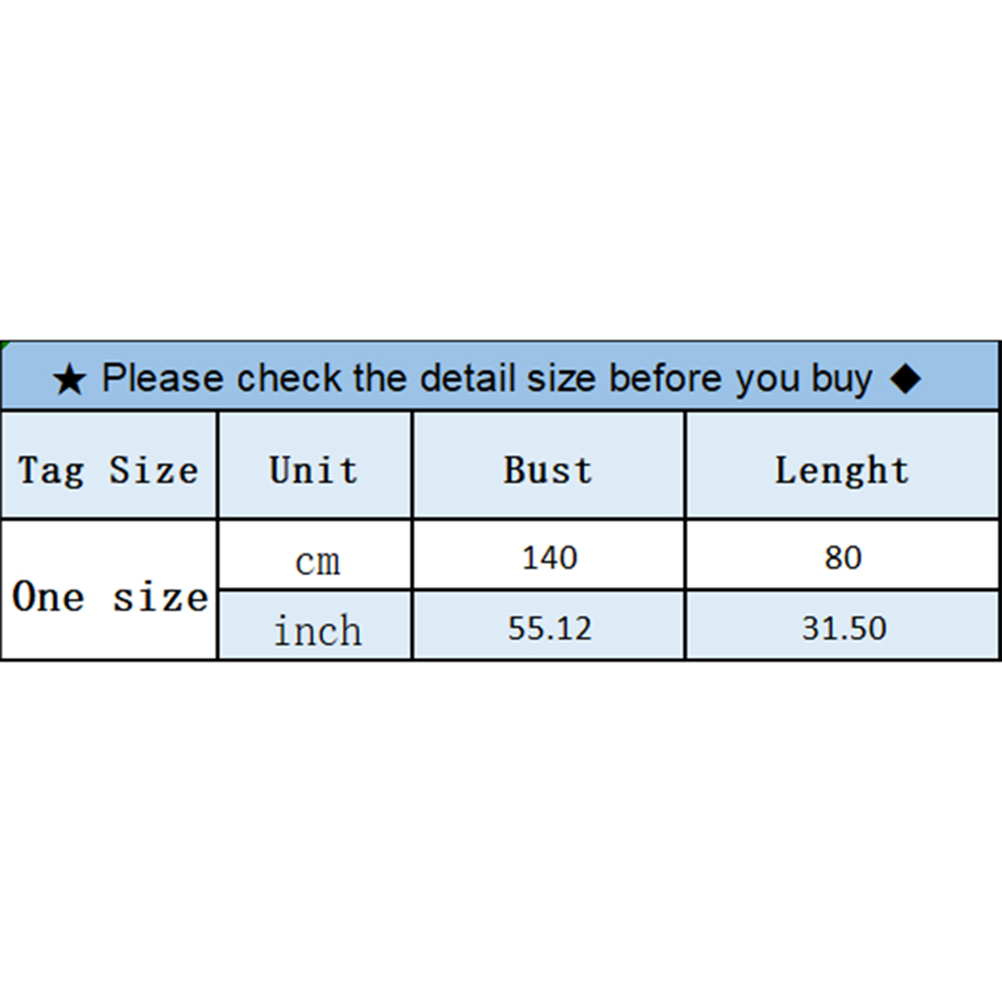Click the "cm" unit cell

click(x=317, y=561)
